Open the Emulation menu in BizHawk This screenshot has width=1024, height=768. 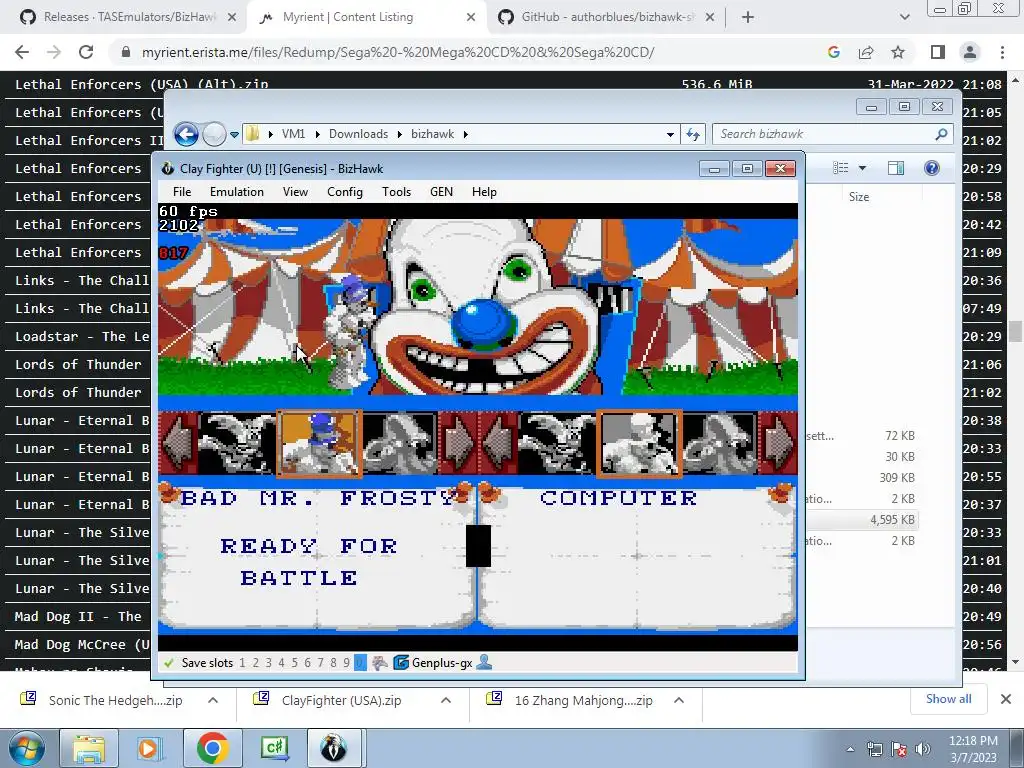236,191
